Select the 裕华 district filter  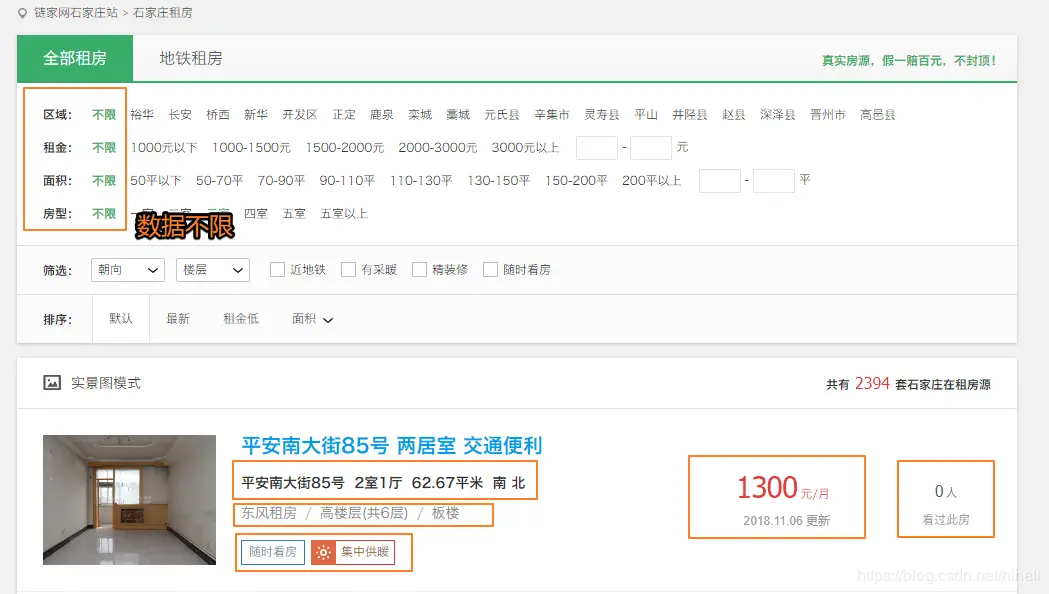(x=141, y=114)
